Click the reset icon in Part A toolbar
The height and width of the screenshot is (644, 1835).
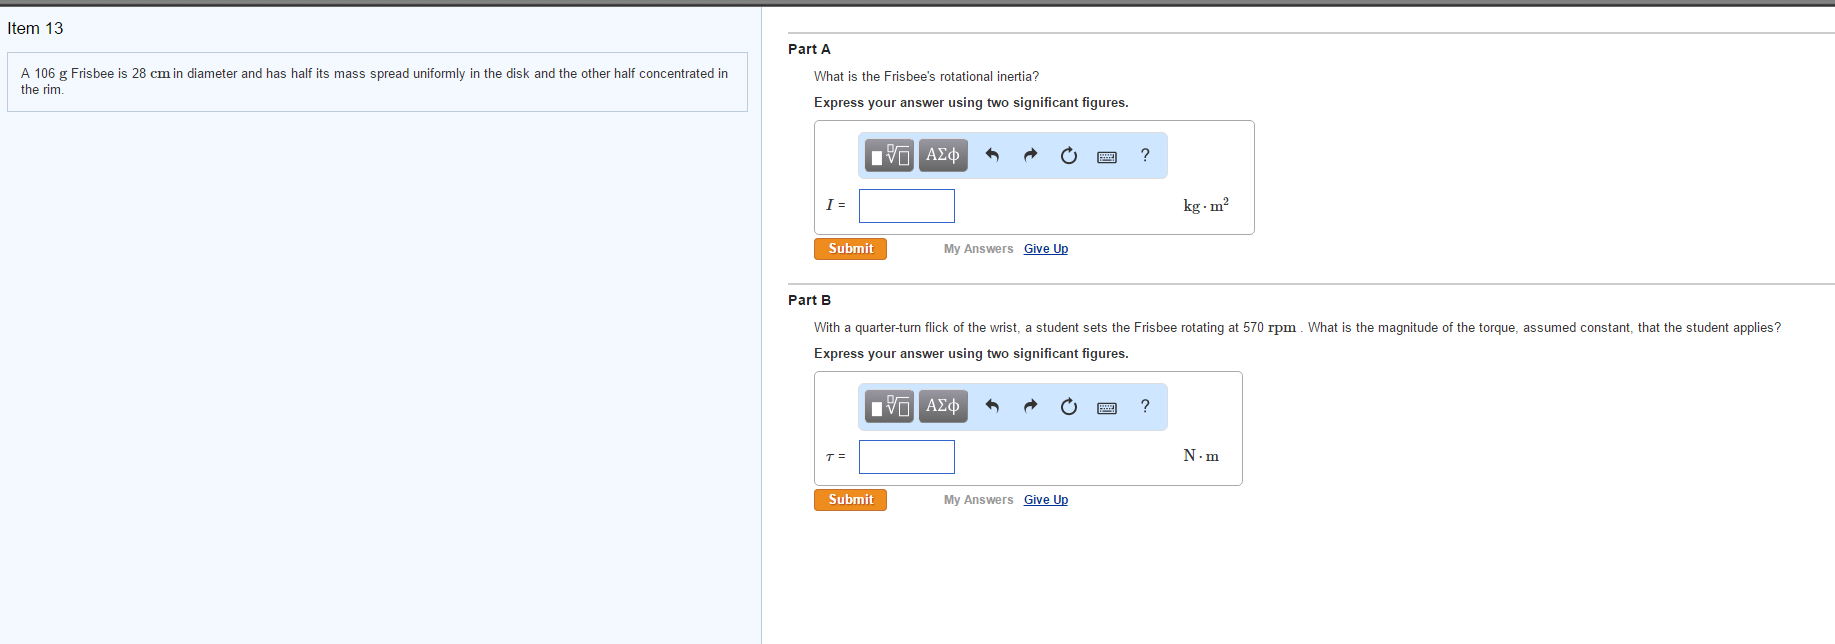tap(1069, 155)
